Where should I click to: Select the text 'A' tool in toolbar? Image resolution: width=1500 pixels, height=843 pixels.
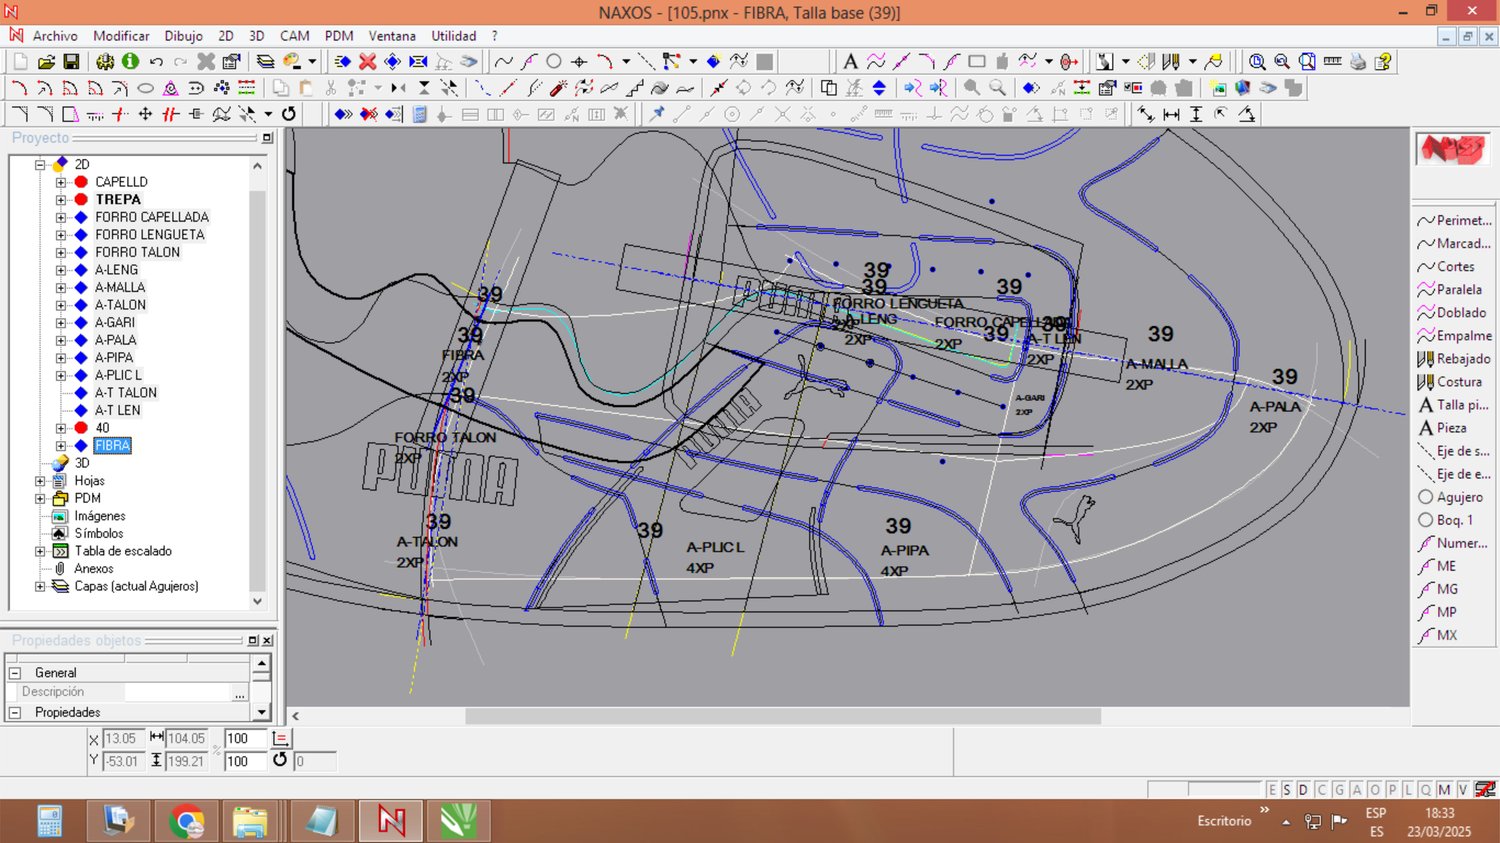[850, 62]
